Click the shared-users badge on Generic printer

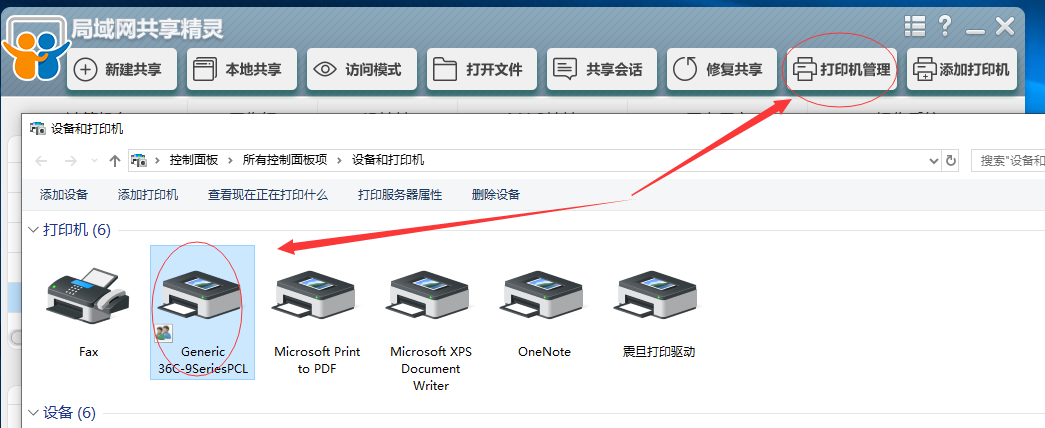(x=164, y=333)
